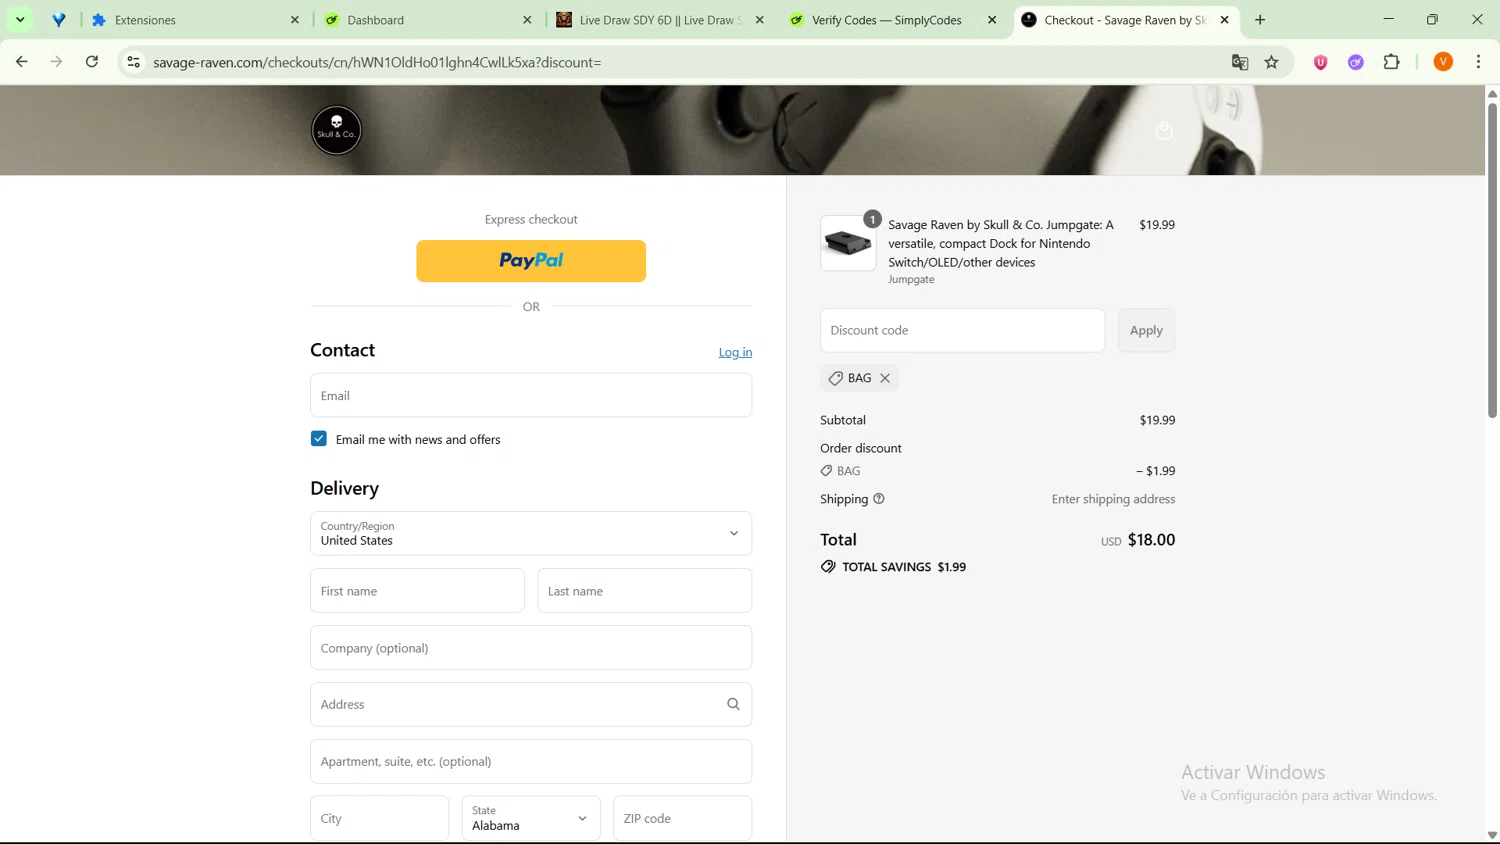Click the shipping help question mark icon
Viewport: 1500px width, 844px height.
point(879,499)
